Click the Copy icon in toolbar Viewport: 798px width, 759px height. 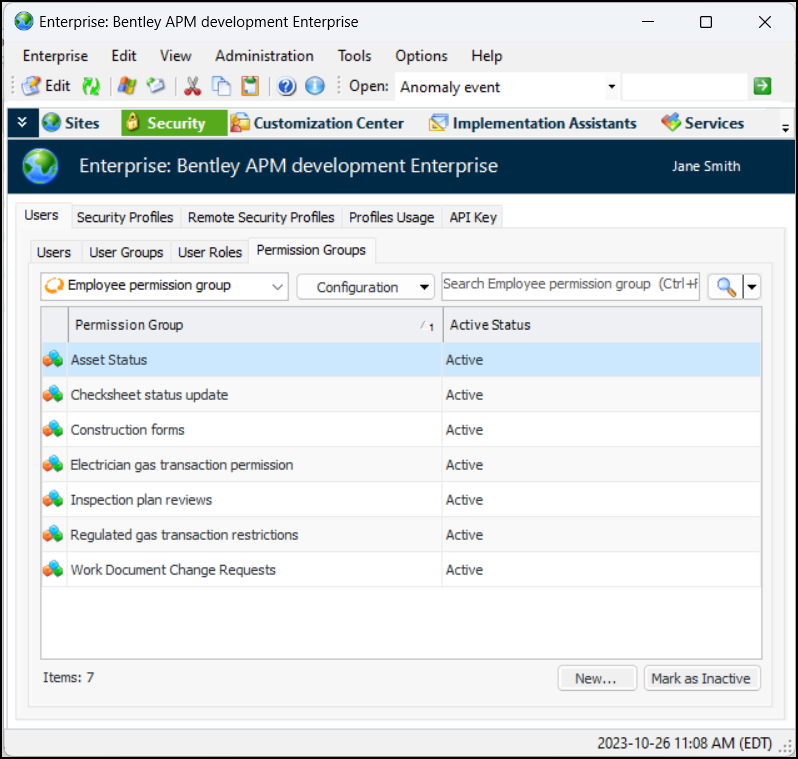(221, 86)
